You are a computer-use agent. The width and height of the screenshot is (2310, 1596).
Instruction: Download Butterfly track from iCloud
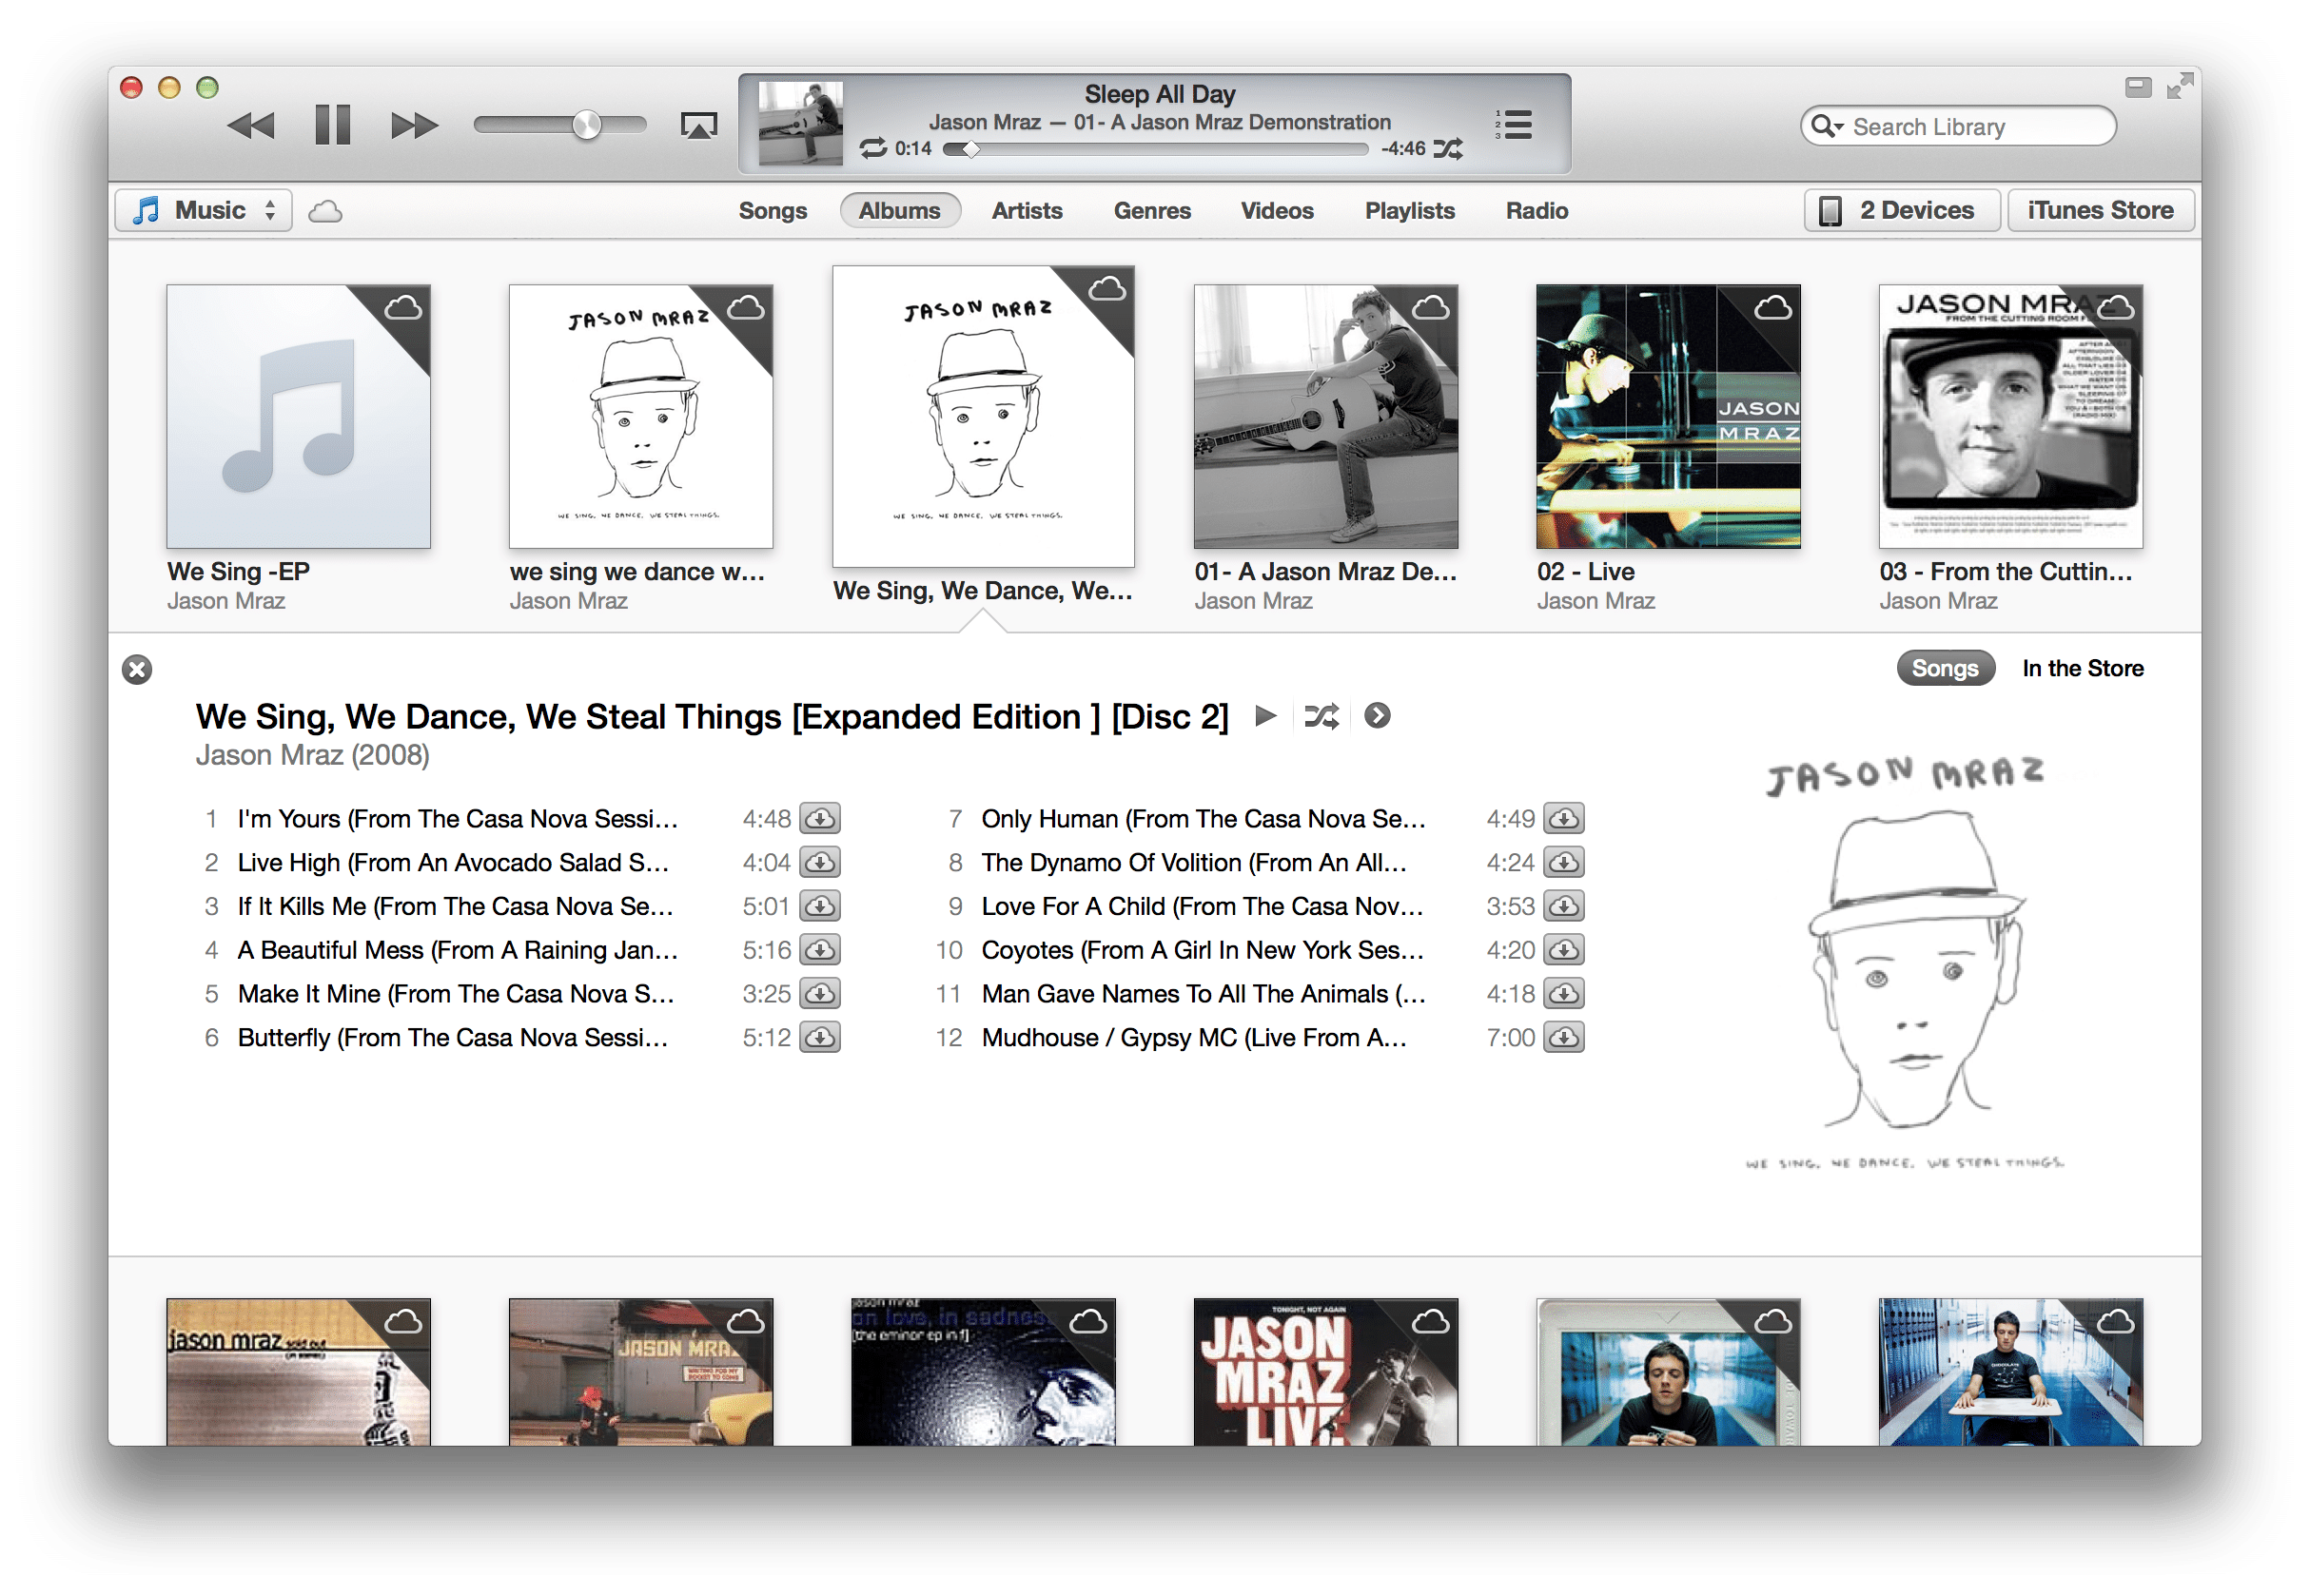pyautogui.click(x=820, y=1038)
